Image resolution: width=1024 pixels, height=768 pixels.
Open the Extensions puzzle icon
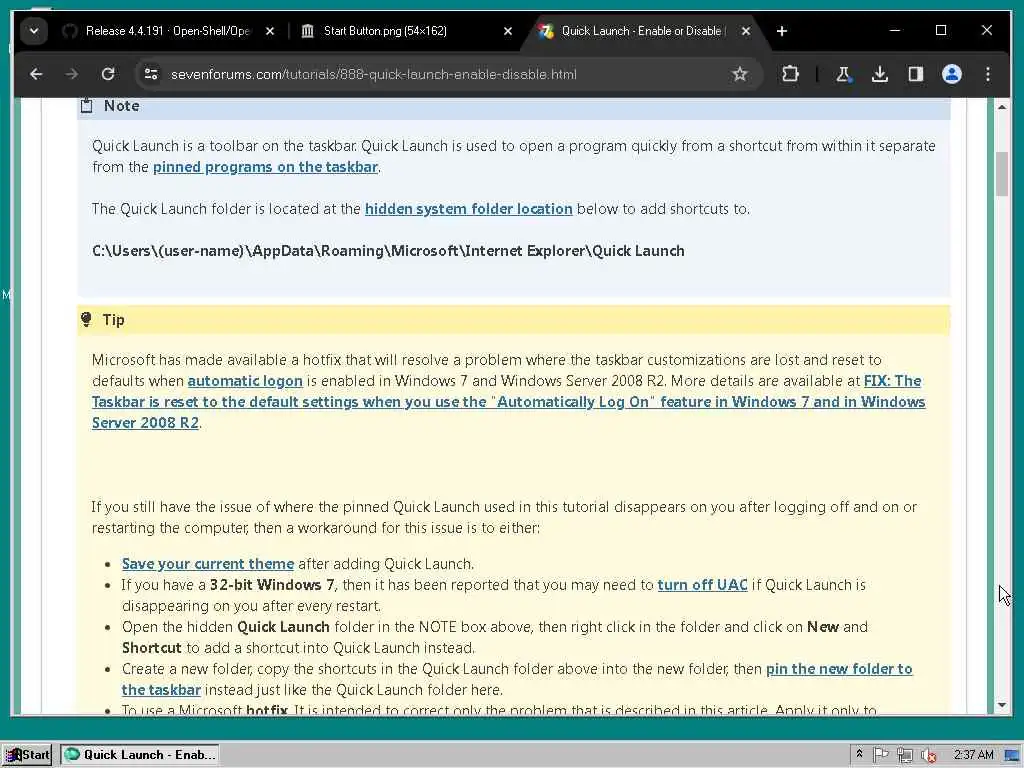(790, 74)
